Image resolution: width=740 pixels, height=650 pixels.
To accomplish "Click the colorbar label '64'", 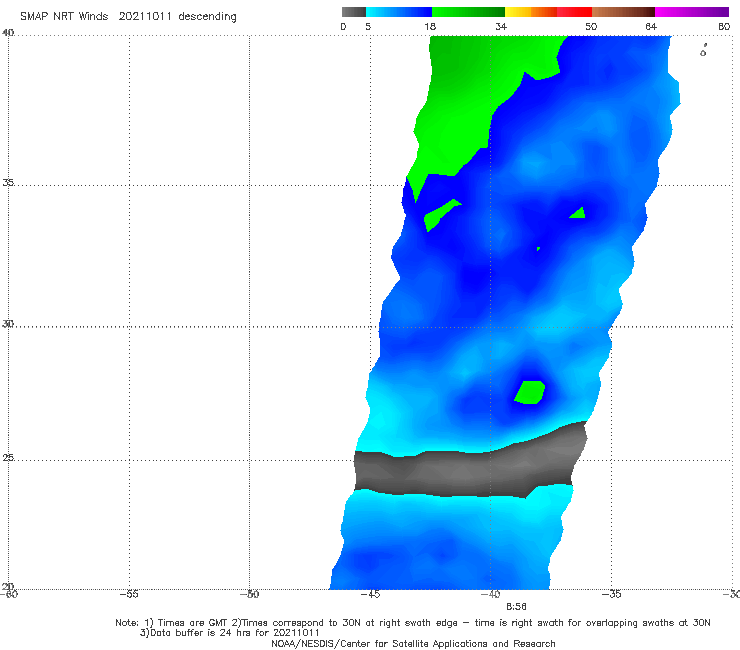I will tap(651, 26).
